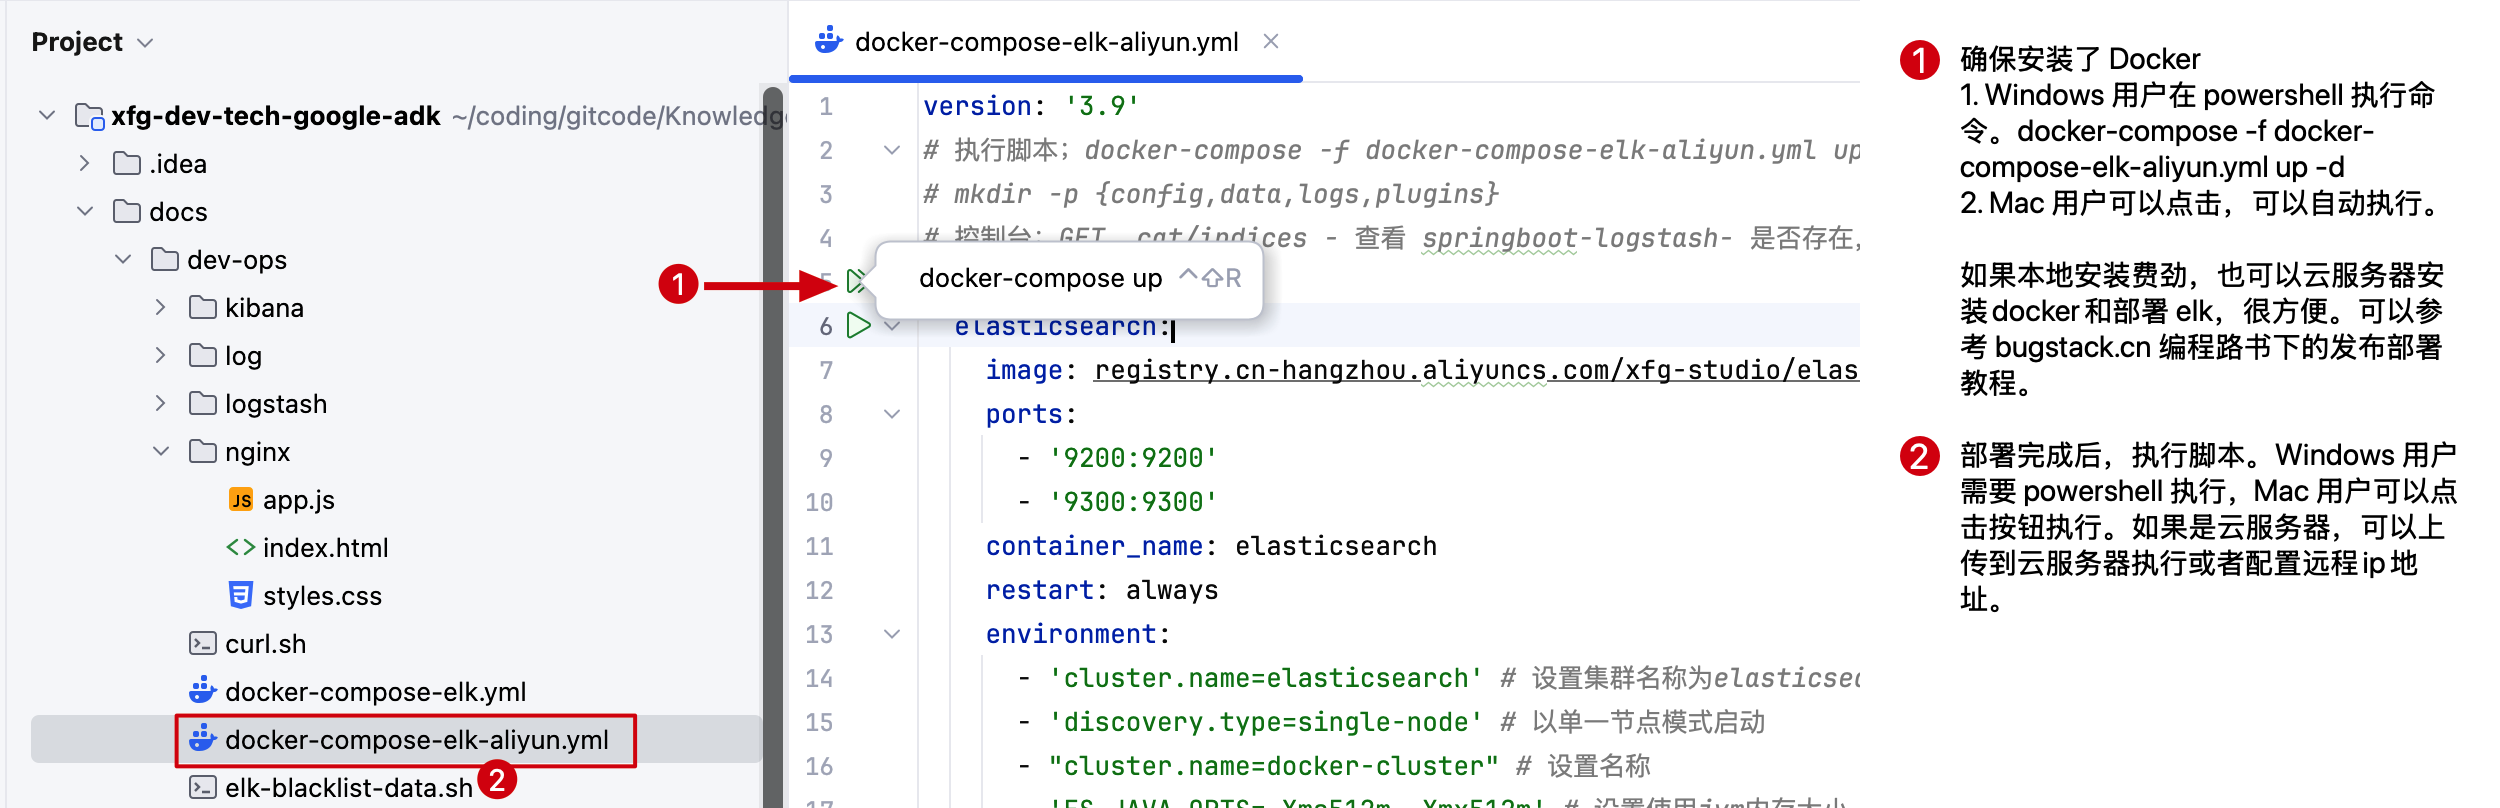Click the JS icon beside app.js
The height and width of the screenshot is (808, 2500).
[241, 500]
